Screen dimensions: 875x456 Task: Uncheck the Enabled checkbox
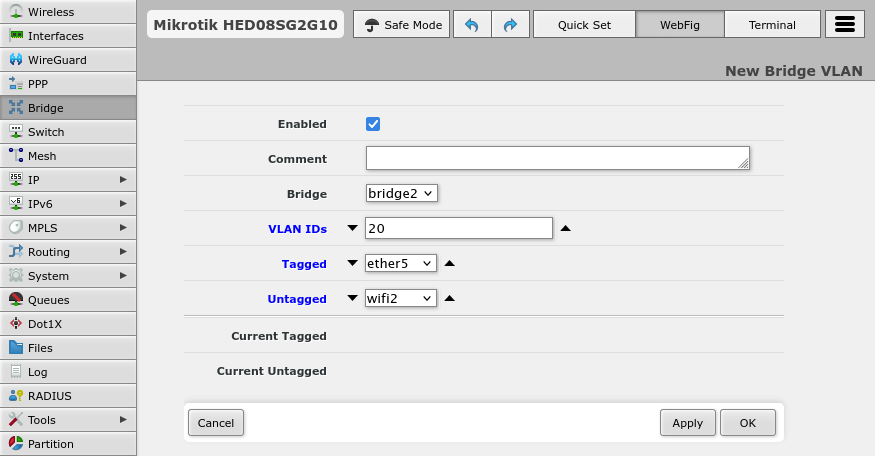pos(373,124)
